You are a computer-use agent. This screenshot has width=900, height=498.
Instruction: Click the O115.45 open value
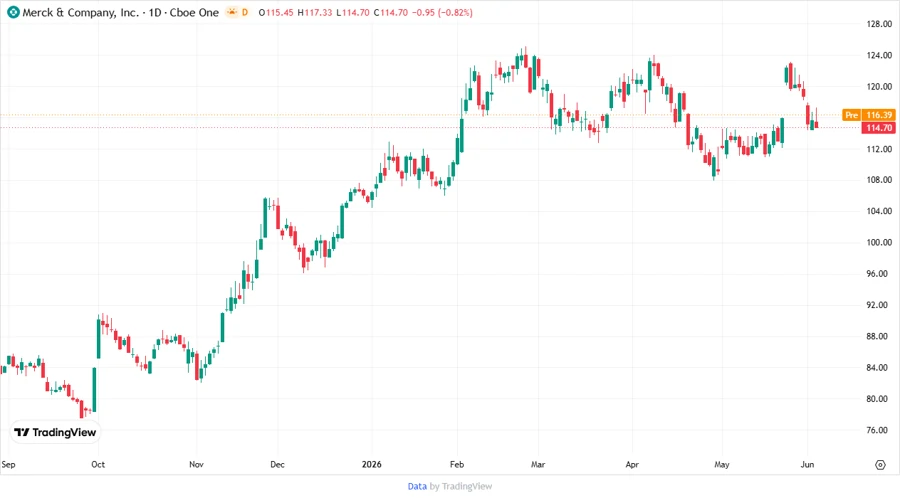(276, 13)
